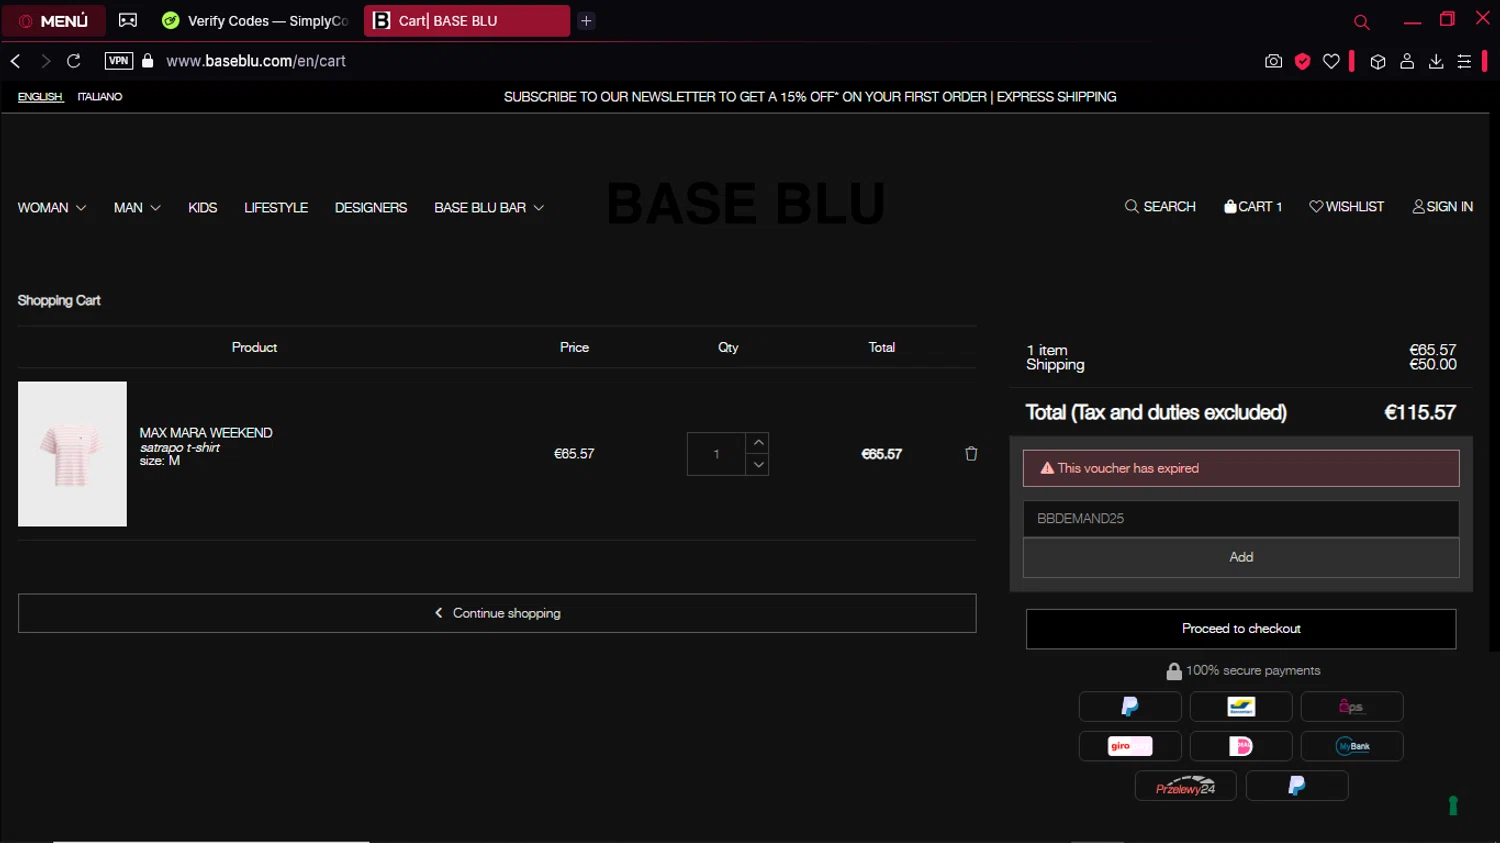Click the quantity input field

click(716, 454)
